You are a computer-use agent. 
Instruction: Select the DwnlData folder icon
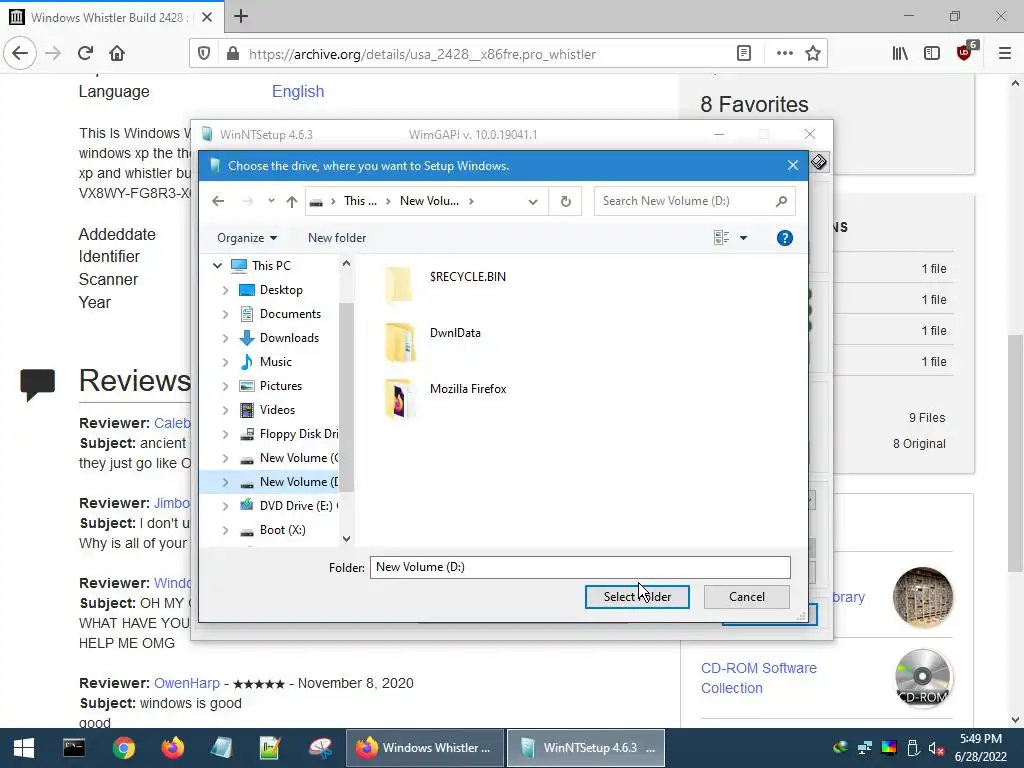[x=400, y=342]
